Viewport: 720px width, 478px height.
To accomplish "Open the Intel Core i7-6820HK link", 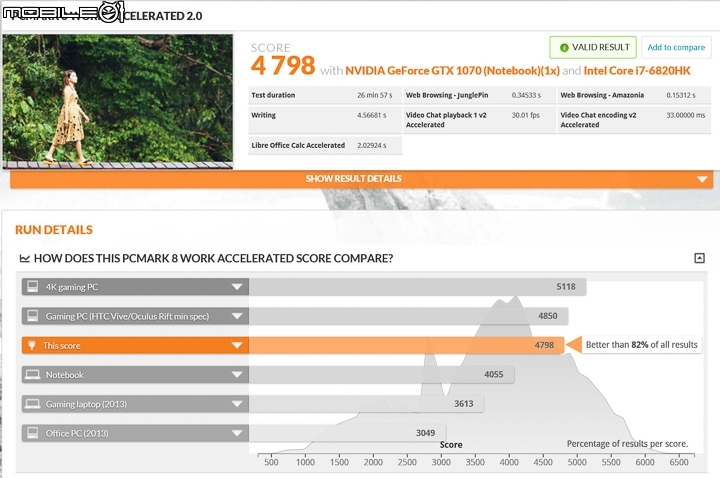I will click(x=637, y=71).
